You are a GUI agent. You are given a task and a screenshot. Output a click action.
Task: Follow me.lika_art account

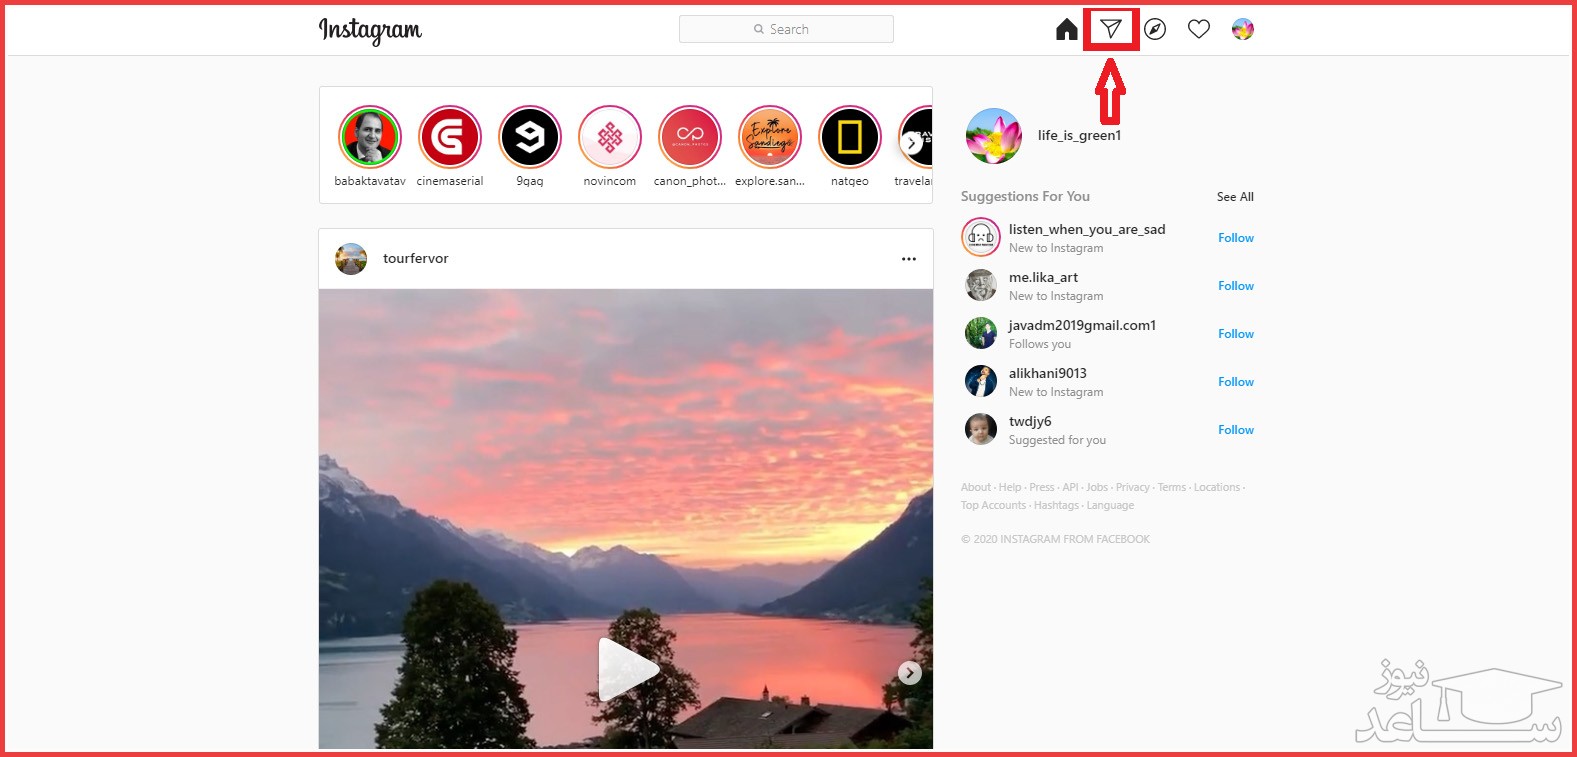(1235, 286)
